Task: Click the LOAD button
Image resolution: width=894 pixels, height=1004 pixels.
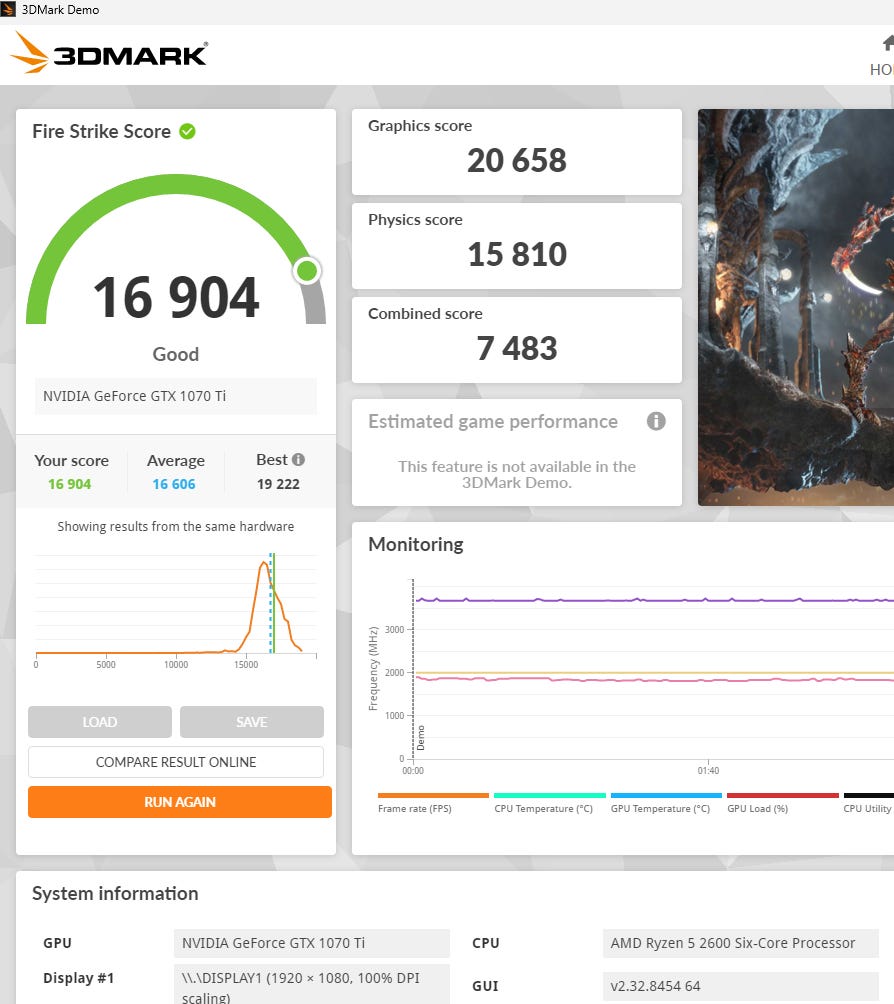Action: pos(100,722)
